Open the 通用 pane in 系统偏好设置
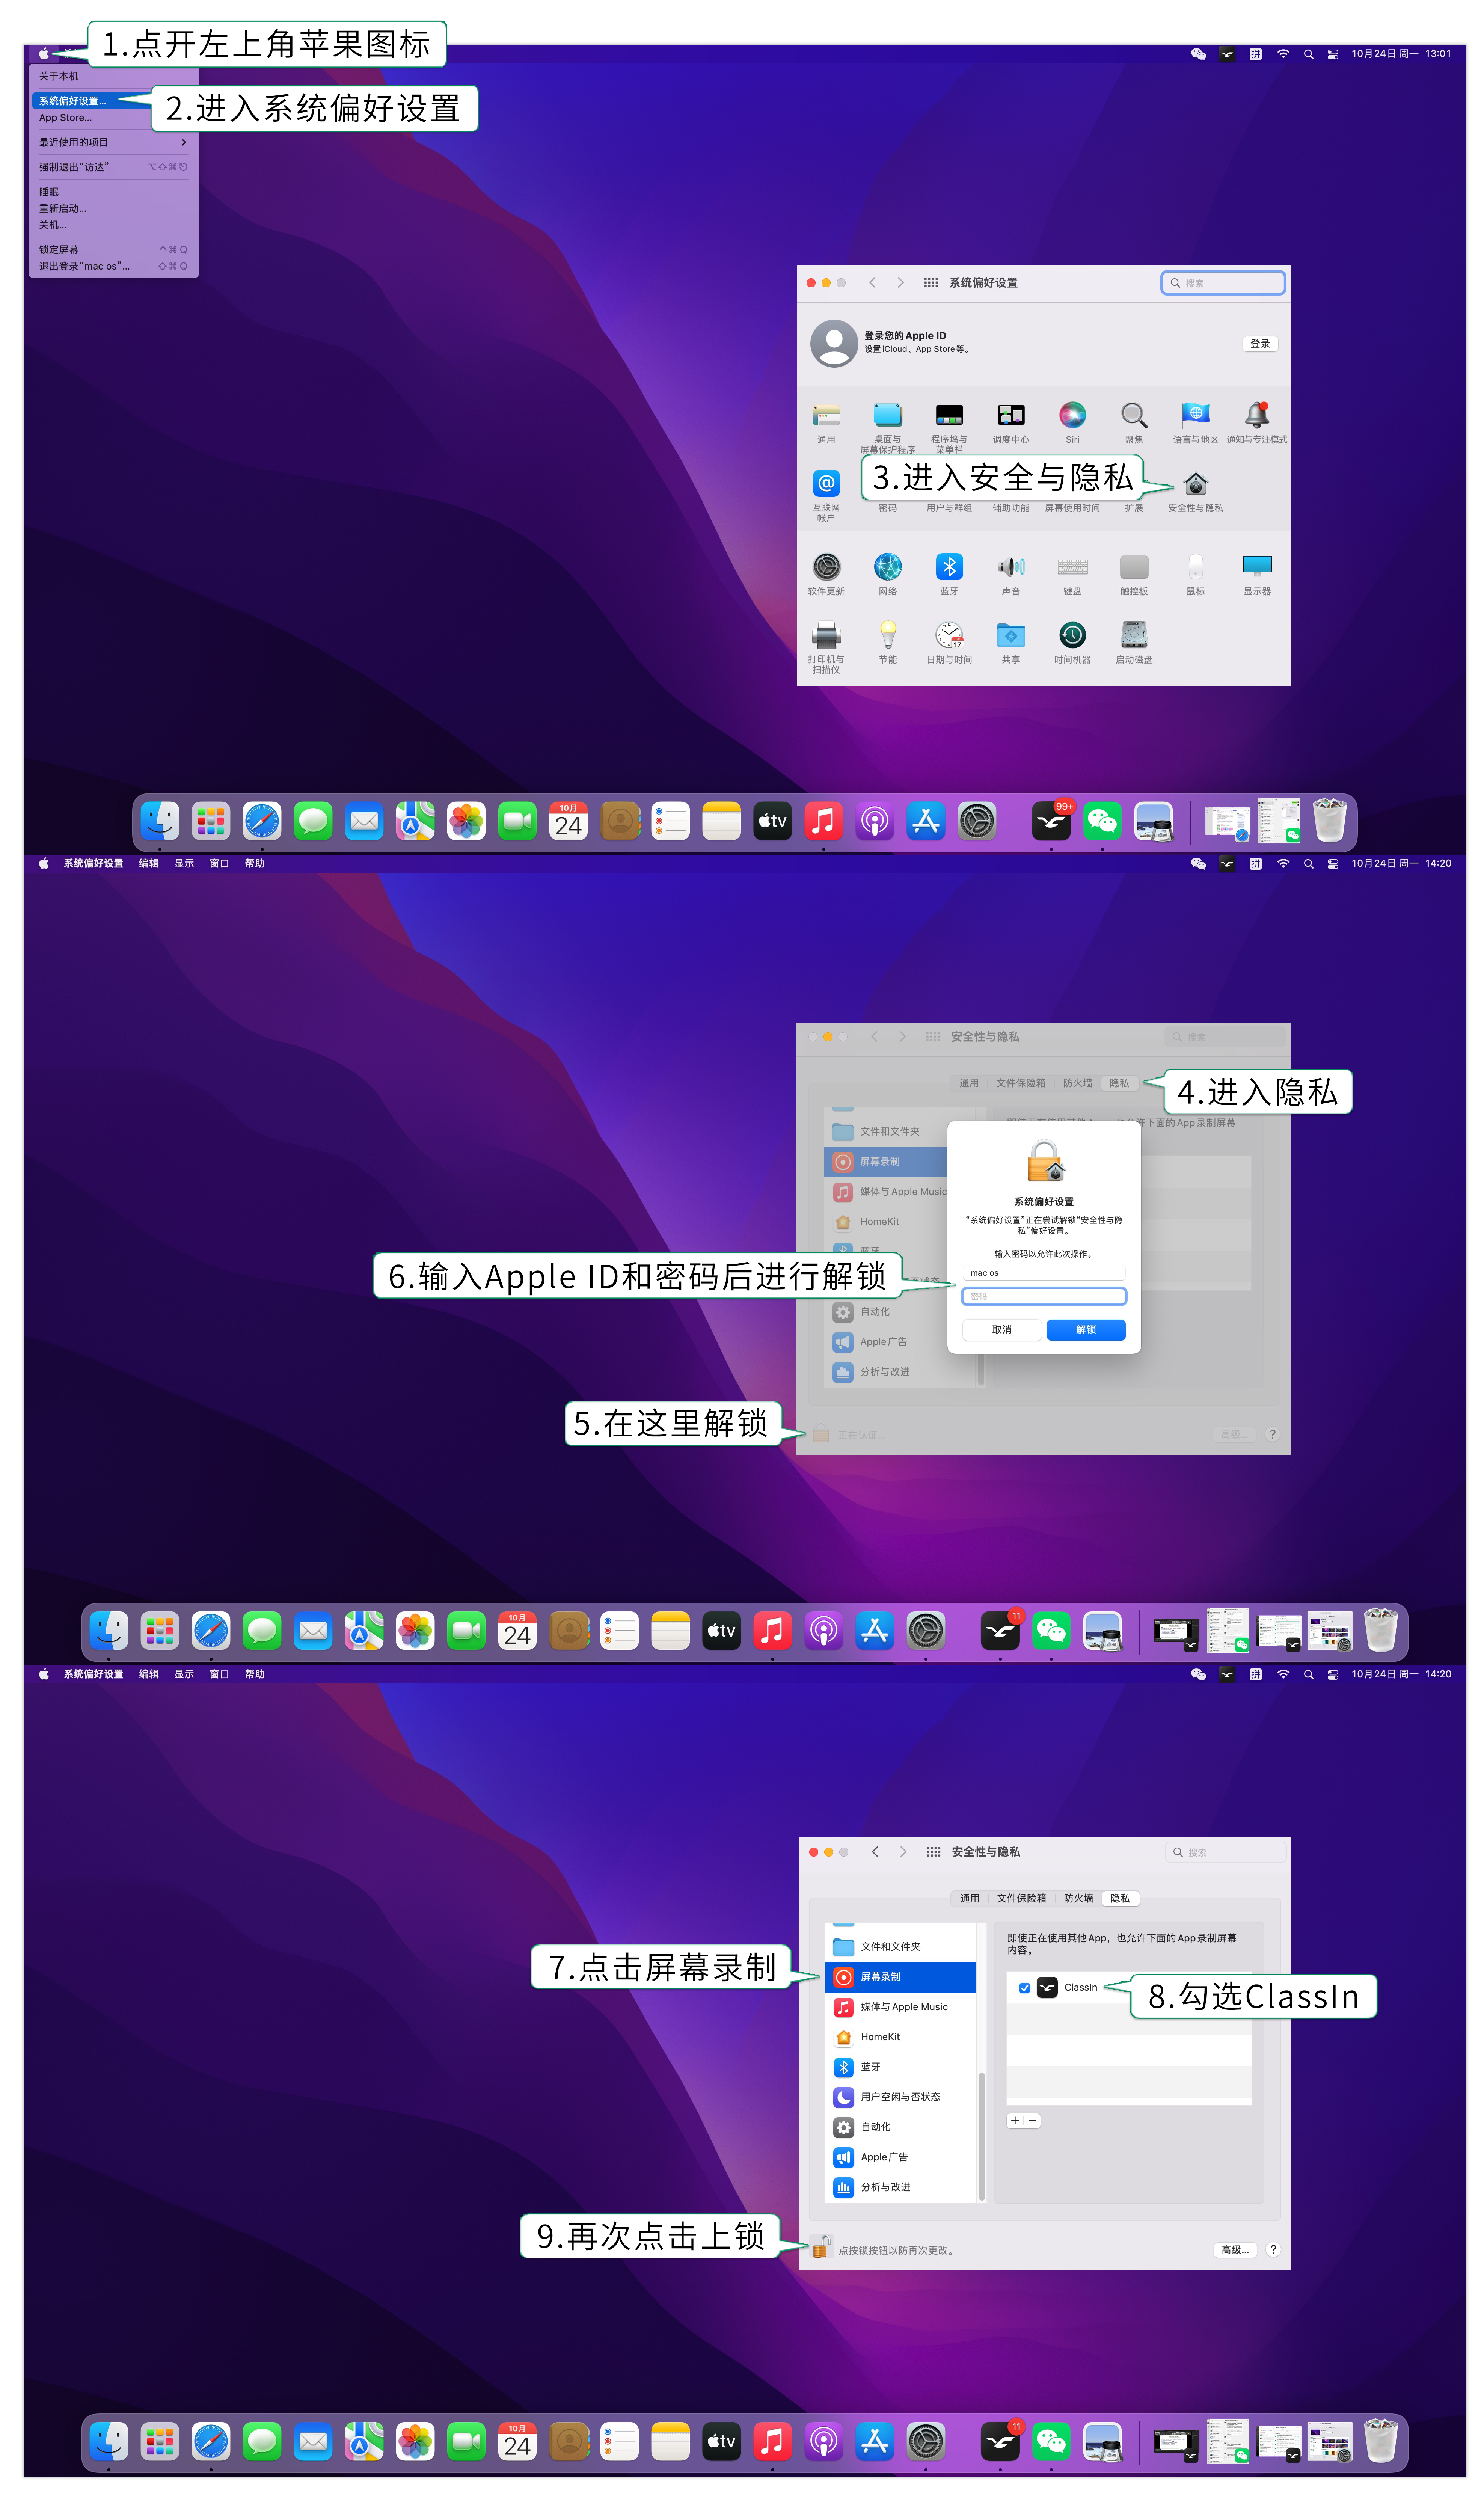Viewport: 1484px width, 2507px height. [826, 423]
